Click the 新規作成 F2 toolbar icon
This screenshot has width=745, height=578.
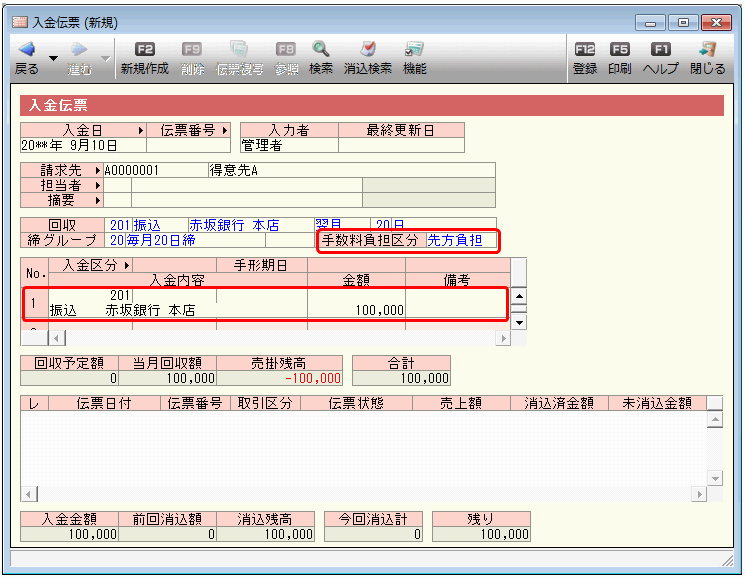tap(144, 49)
